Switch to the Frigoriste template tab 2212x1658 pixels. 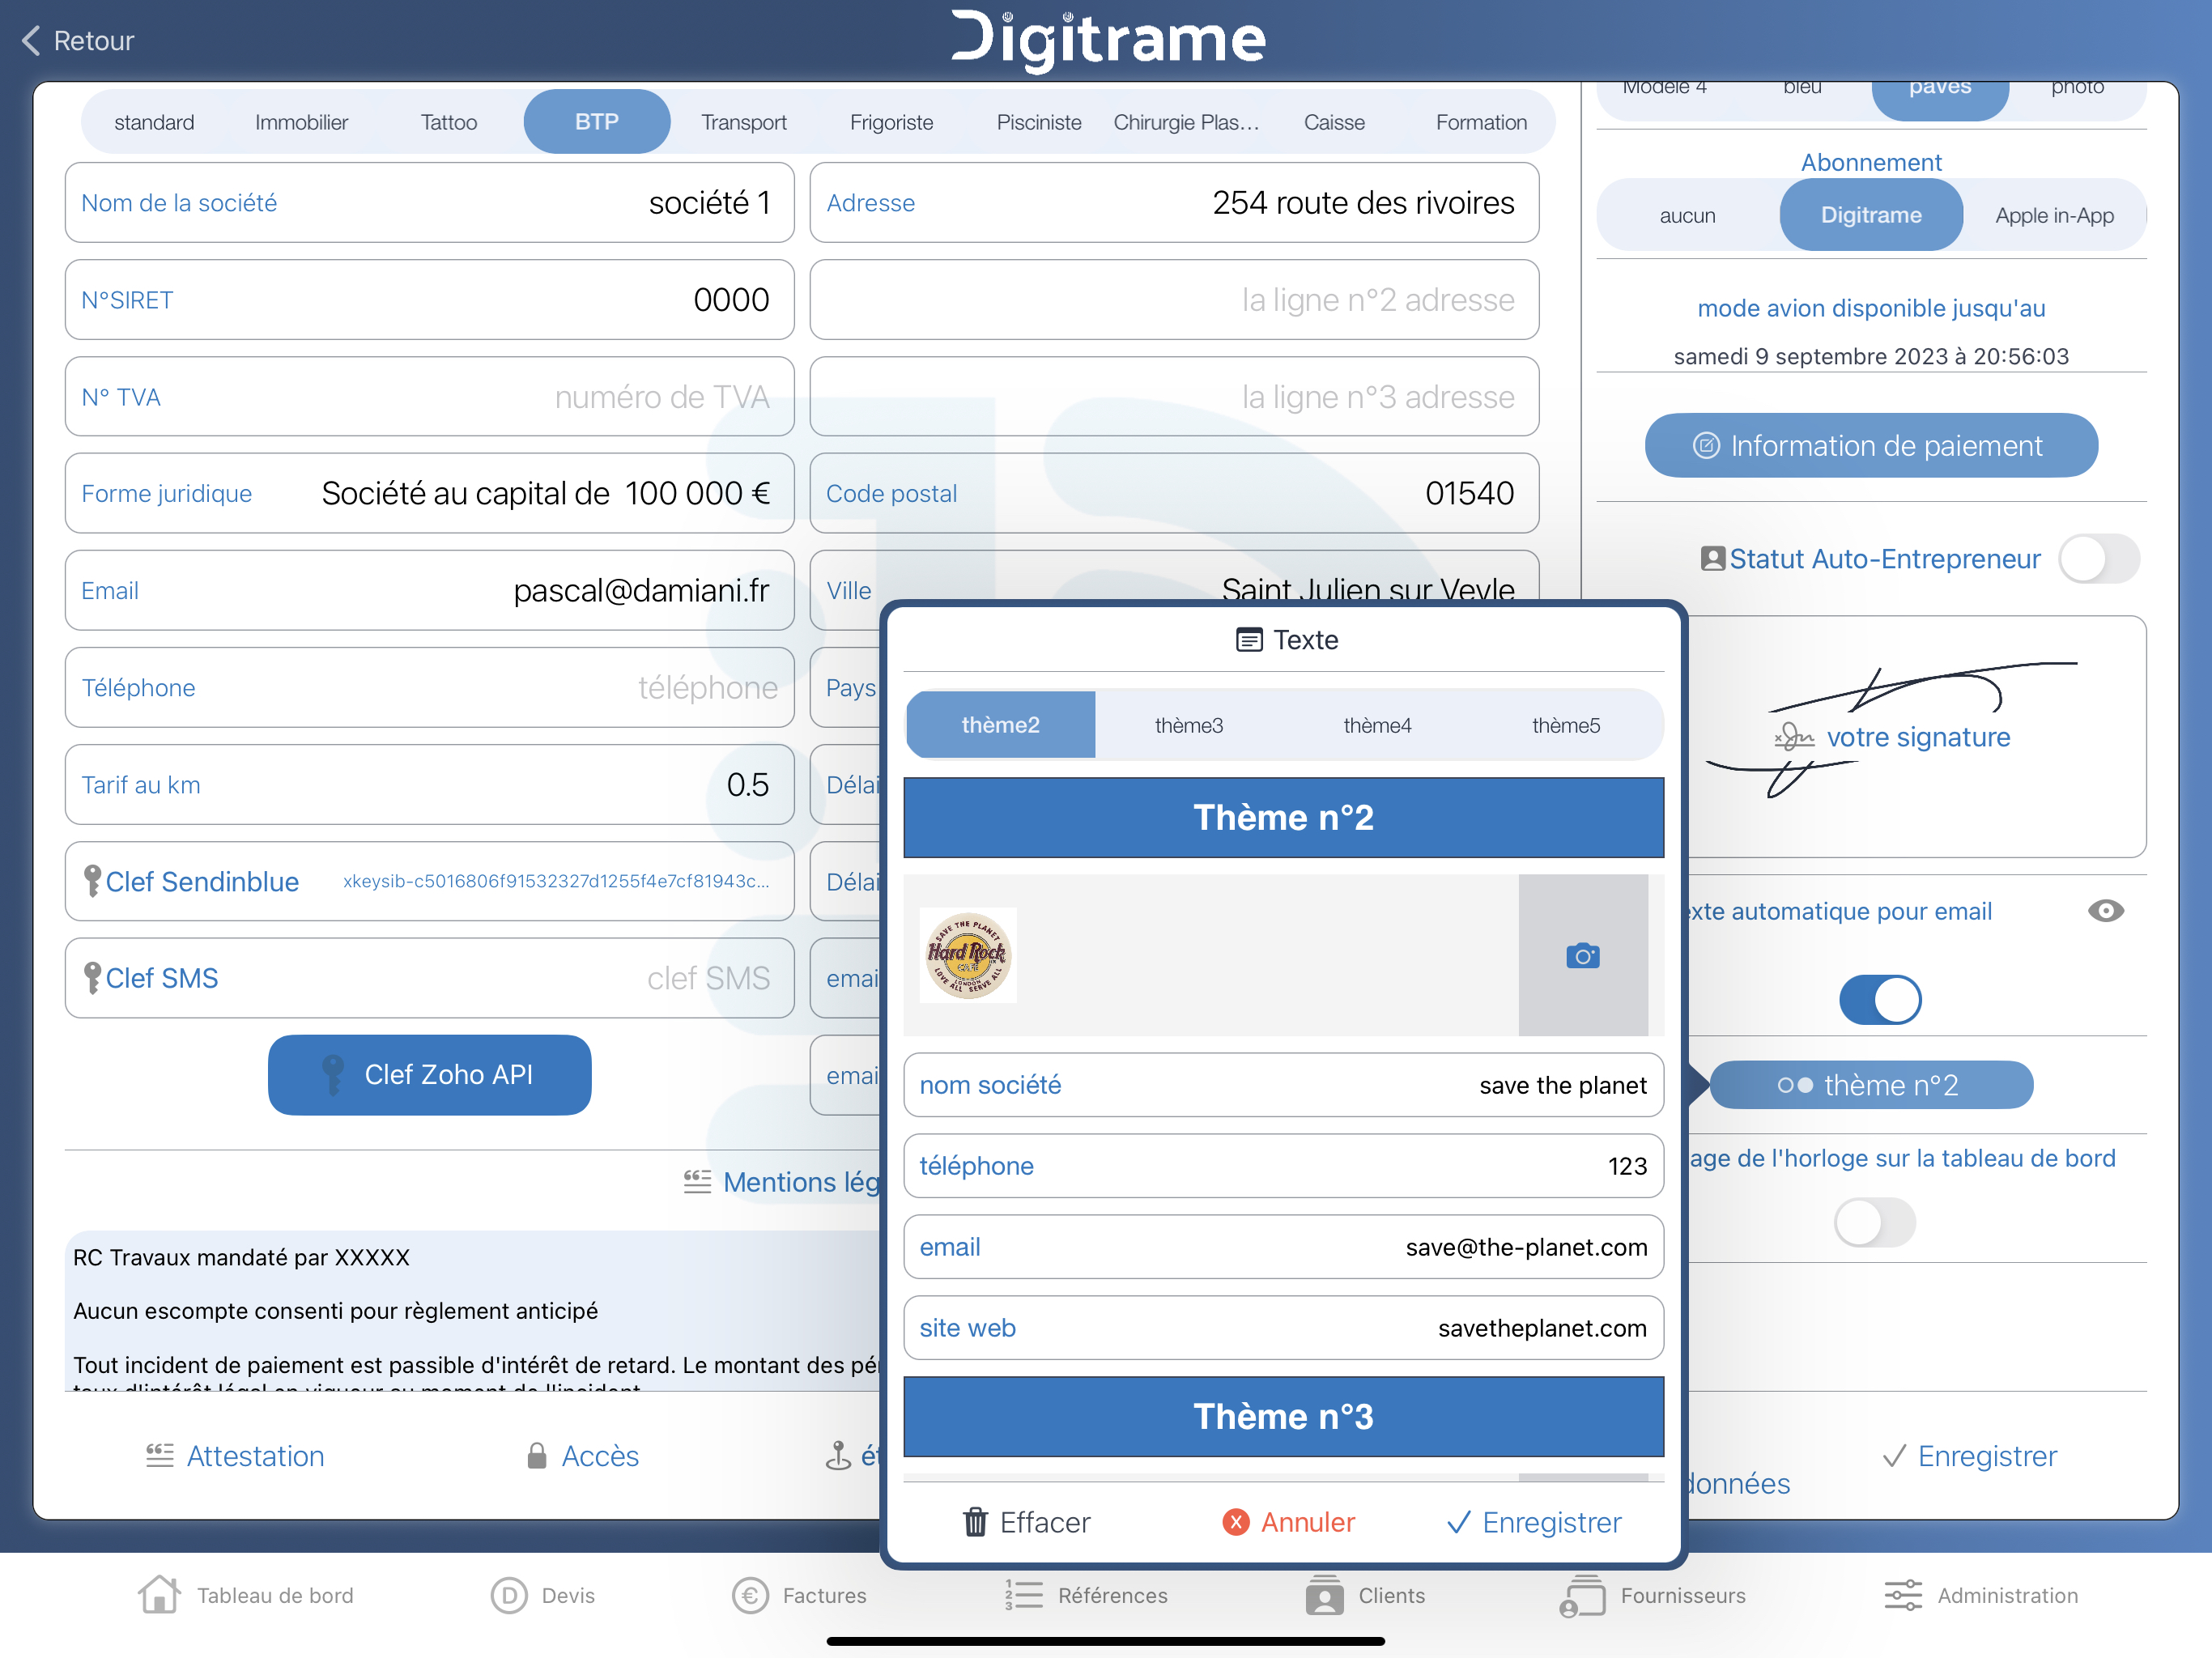891,122
